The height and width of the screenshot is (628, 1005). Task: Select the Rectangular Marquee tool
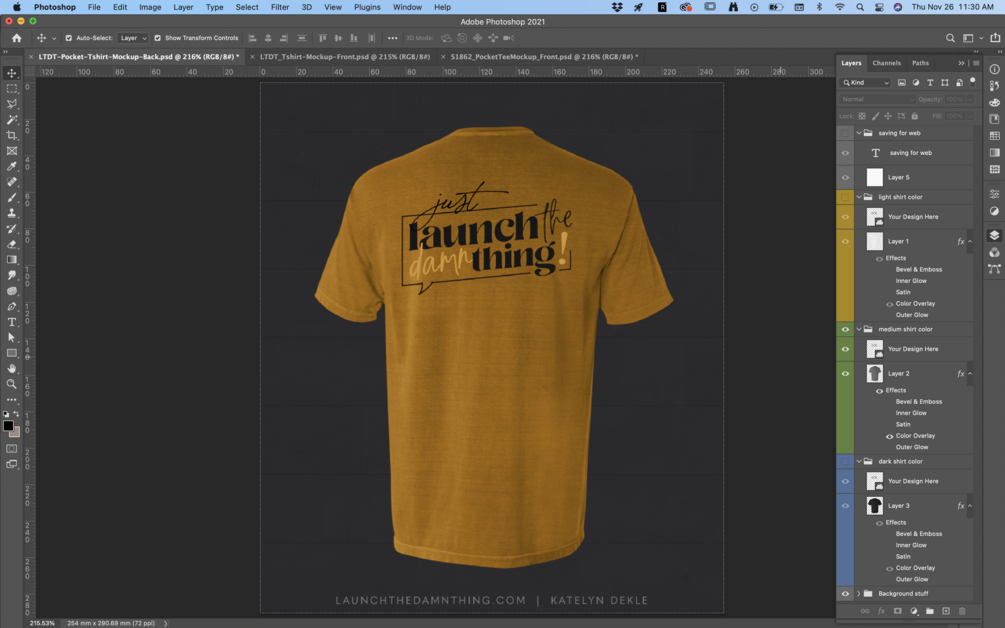[12, 88]
